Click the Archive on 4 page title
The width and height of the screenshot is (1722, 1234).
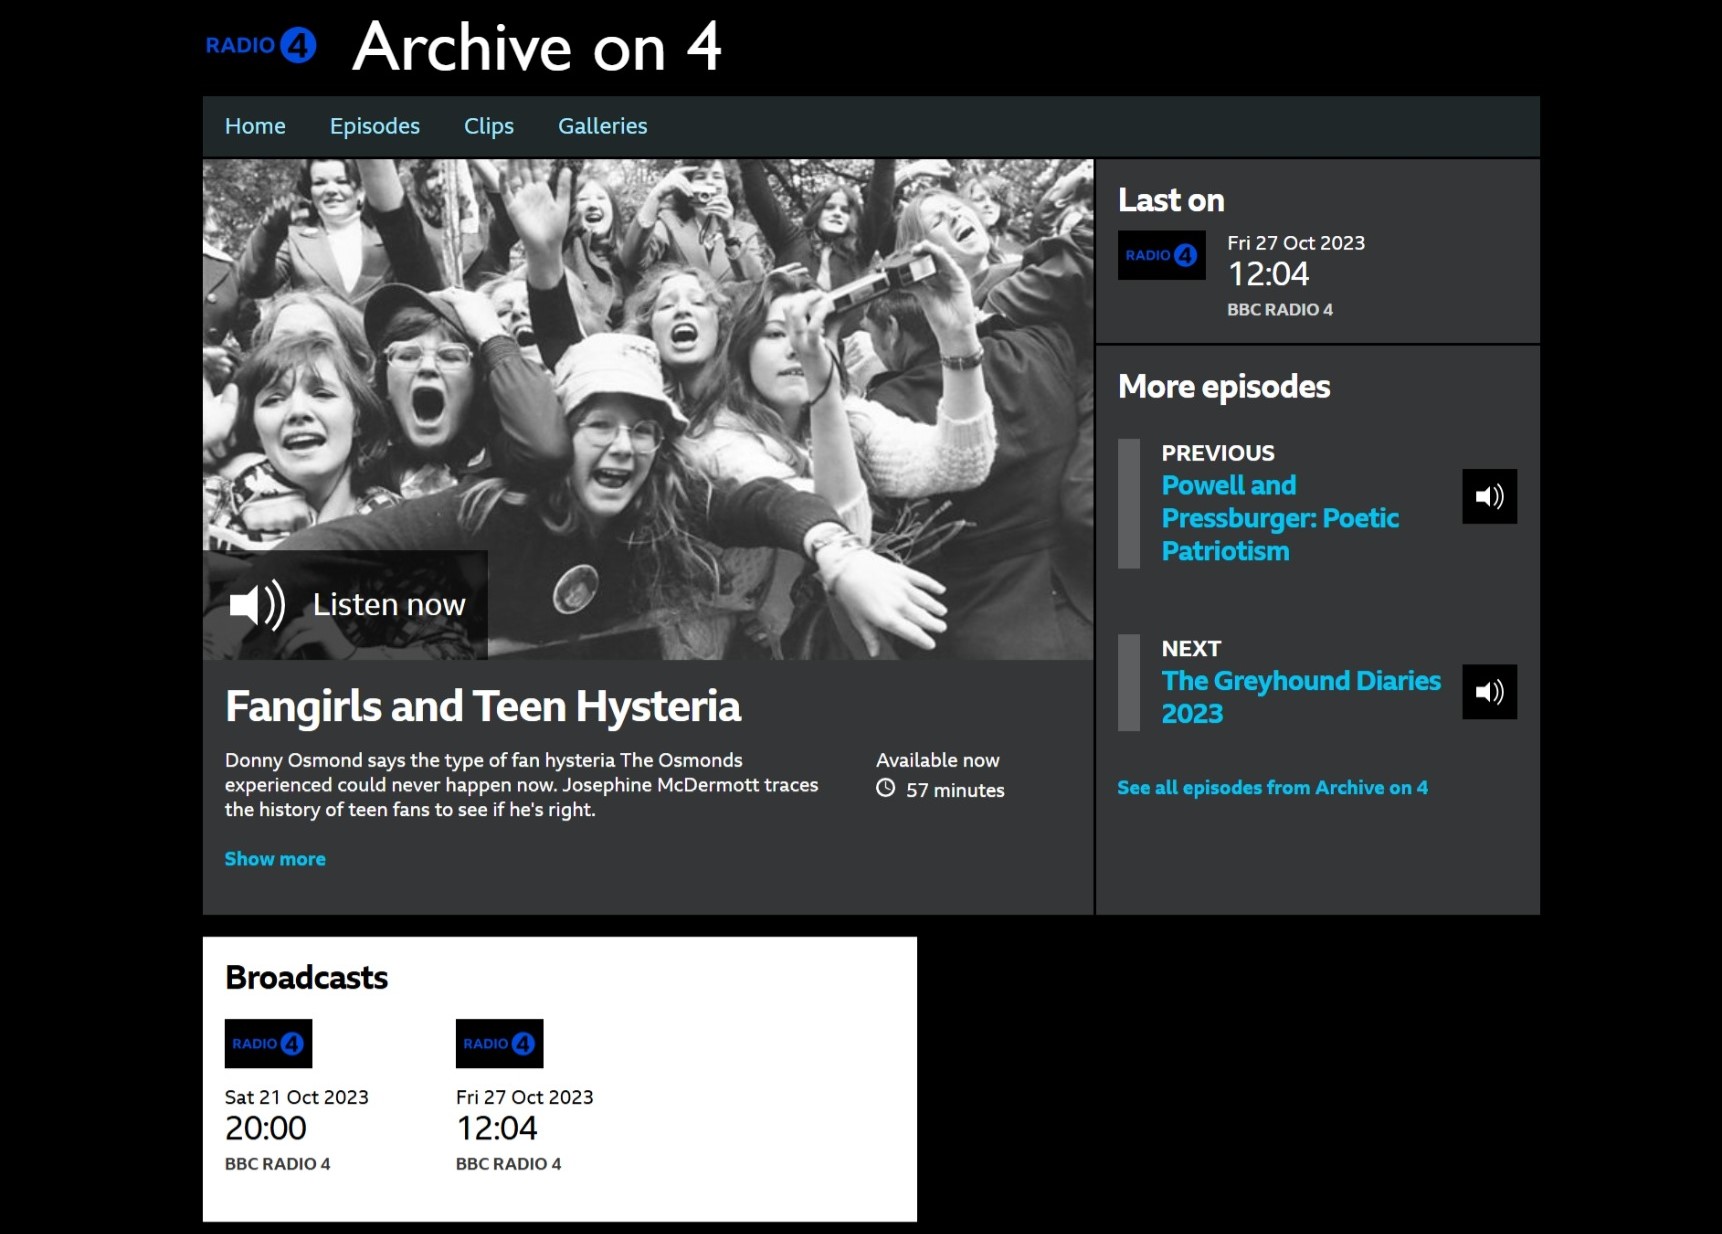537,47
